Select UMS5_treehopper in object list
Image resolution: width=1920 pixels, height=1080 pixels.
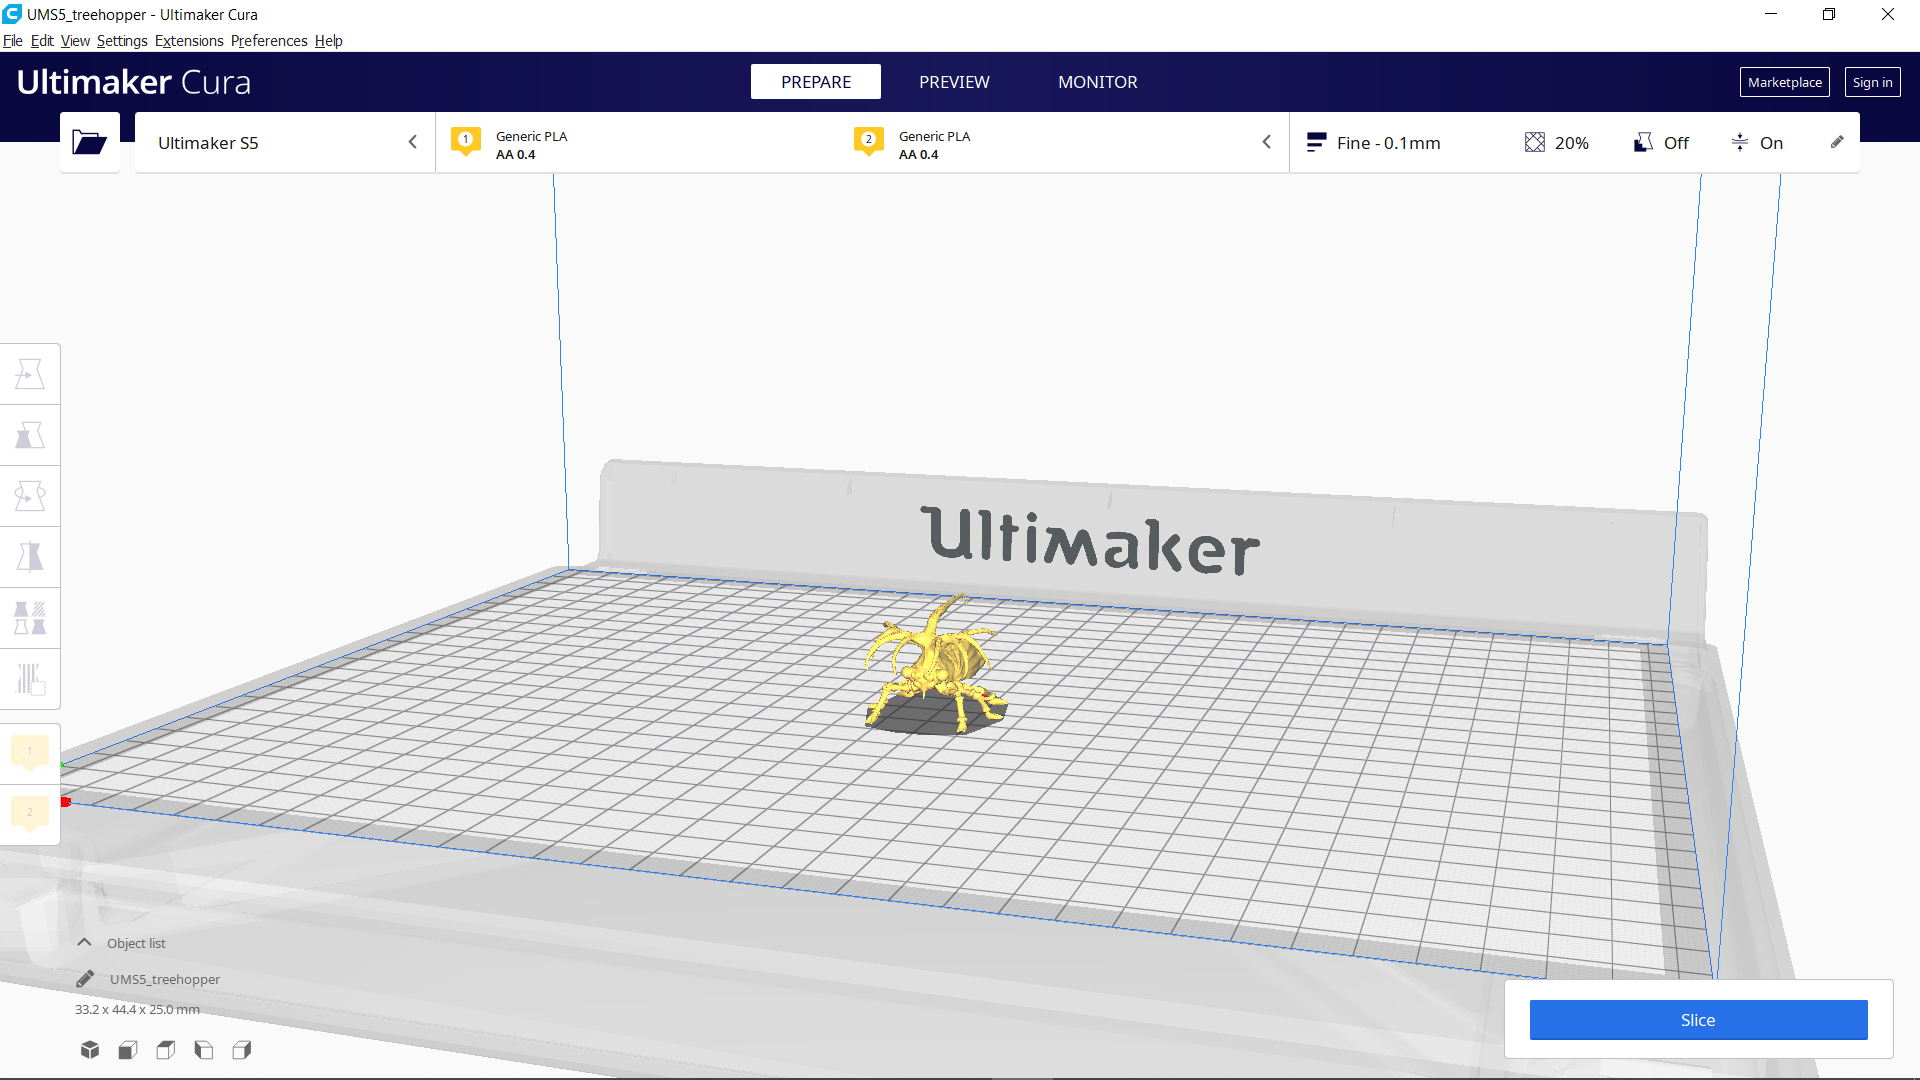click(x=165, y=979)
